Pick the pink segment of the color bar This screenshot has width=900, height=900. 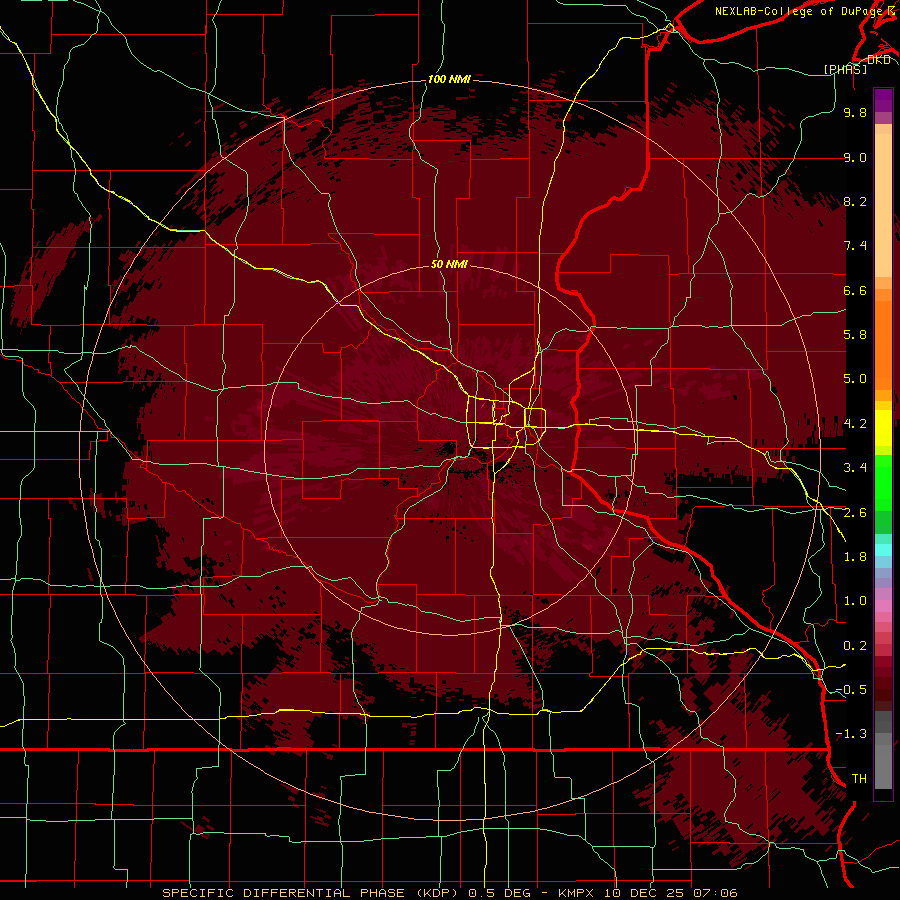pyautogui.click(x=883, y=606)
